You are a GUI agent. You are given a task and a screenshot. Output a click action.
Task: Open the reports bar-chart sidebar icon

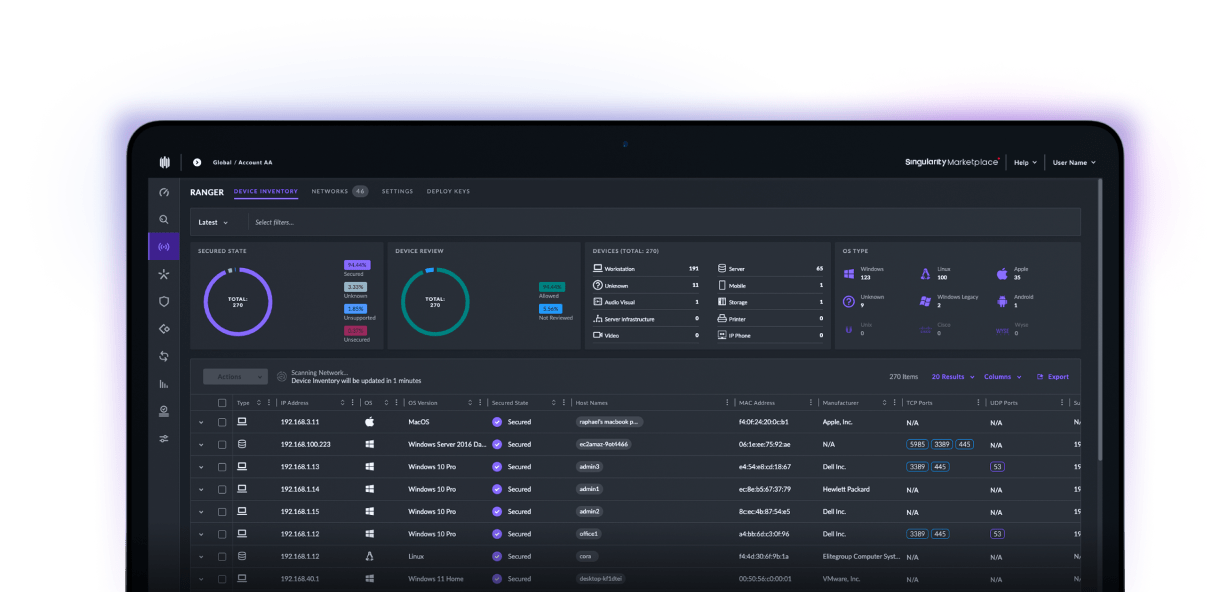pyautogui.click(x=164, y=383)
